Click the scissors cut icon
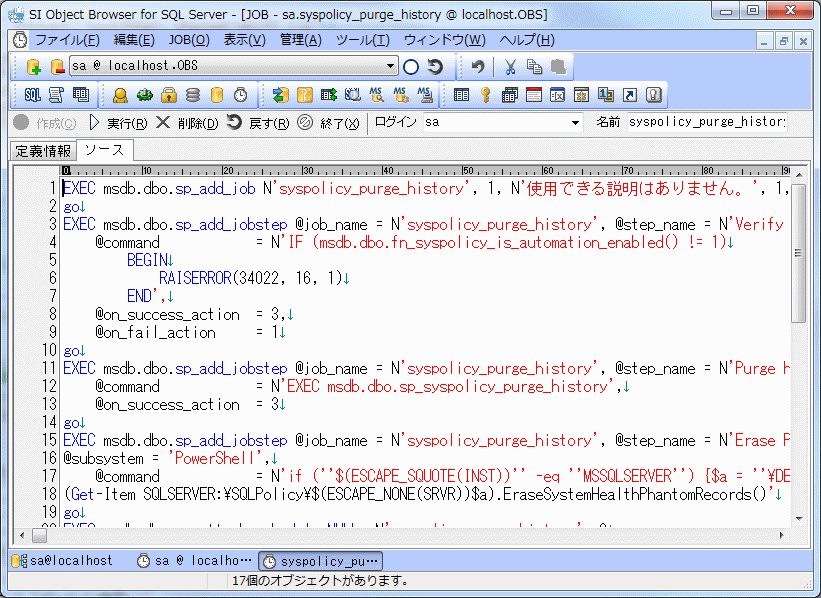 coord(509,67)
